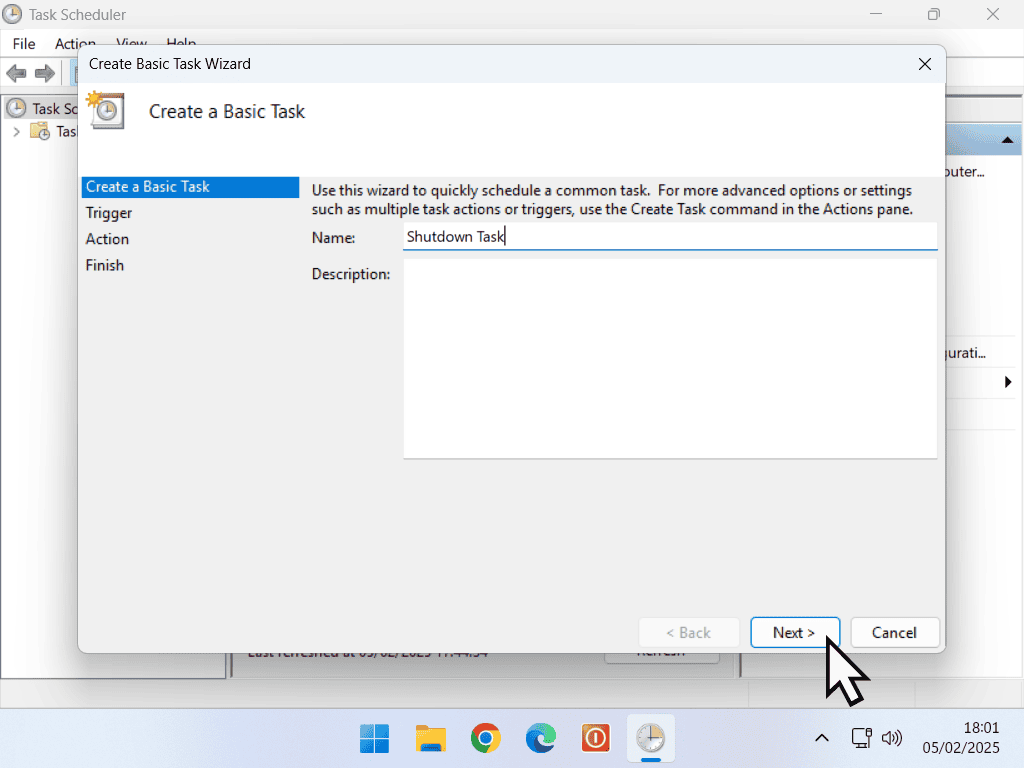Close the Create Basic Task Wizard dialog
This screenshot has width=1024, height=768.
[x=924, y=64]
